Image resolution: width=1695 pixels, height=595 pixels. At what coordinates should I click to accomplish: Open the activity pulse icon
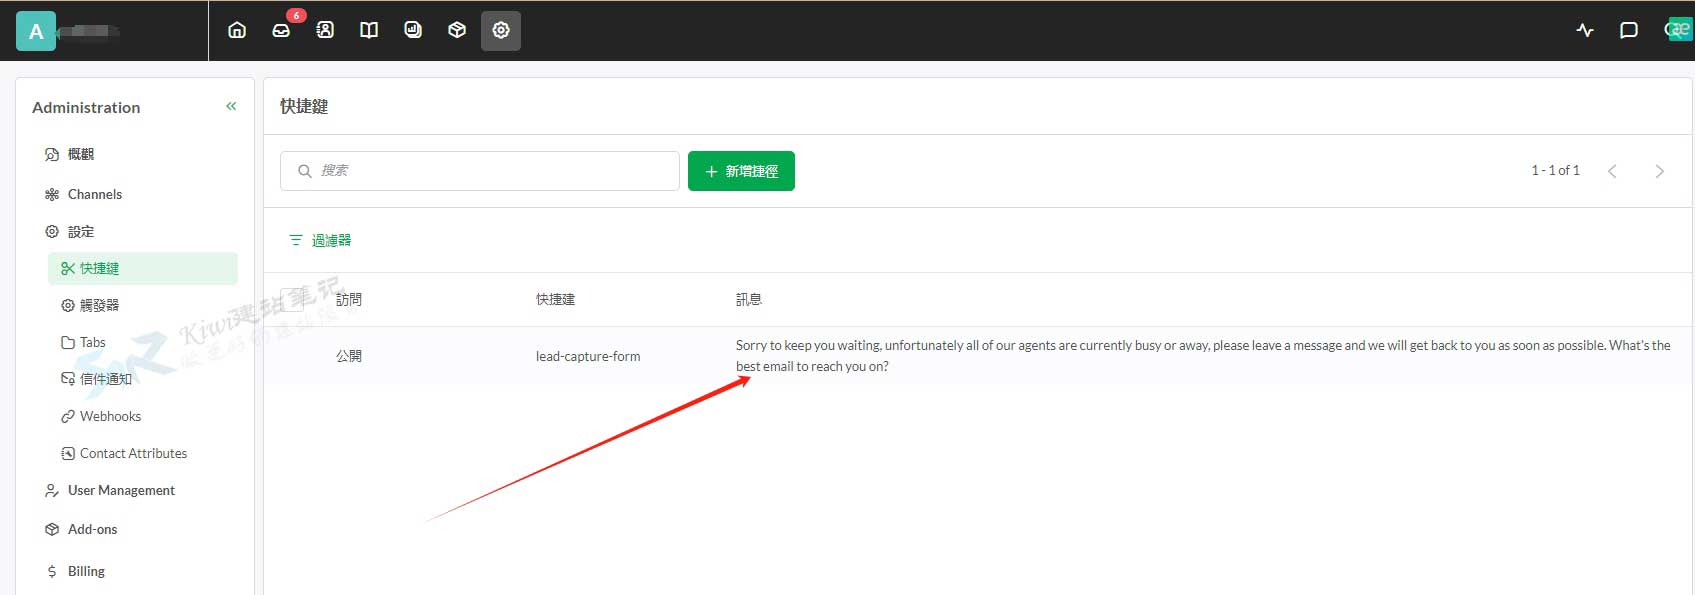coord(1585,30)
